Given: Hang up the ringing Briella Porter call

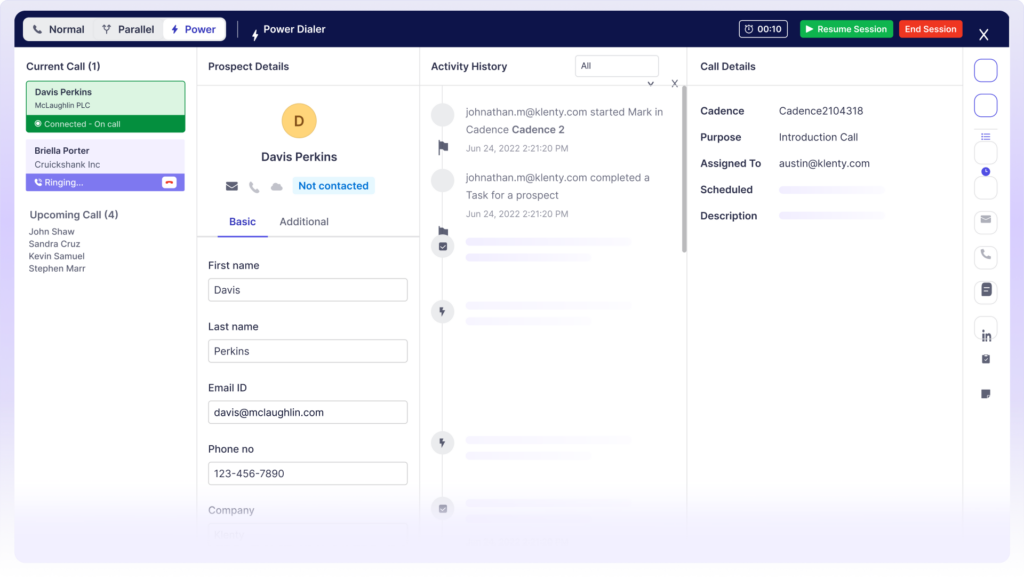Looking at the screenshot, I should click(169, 183).
